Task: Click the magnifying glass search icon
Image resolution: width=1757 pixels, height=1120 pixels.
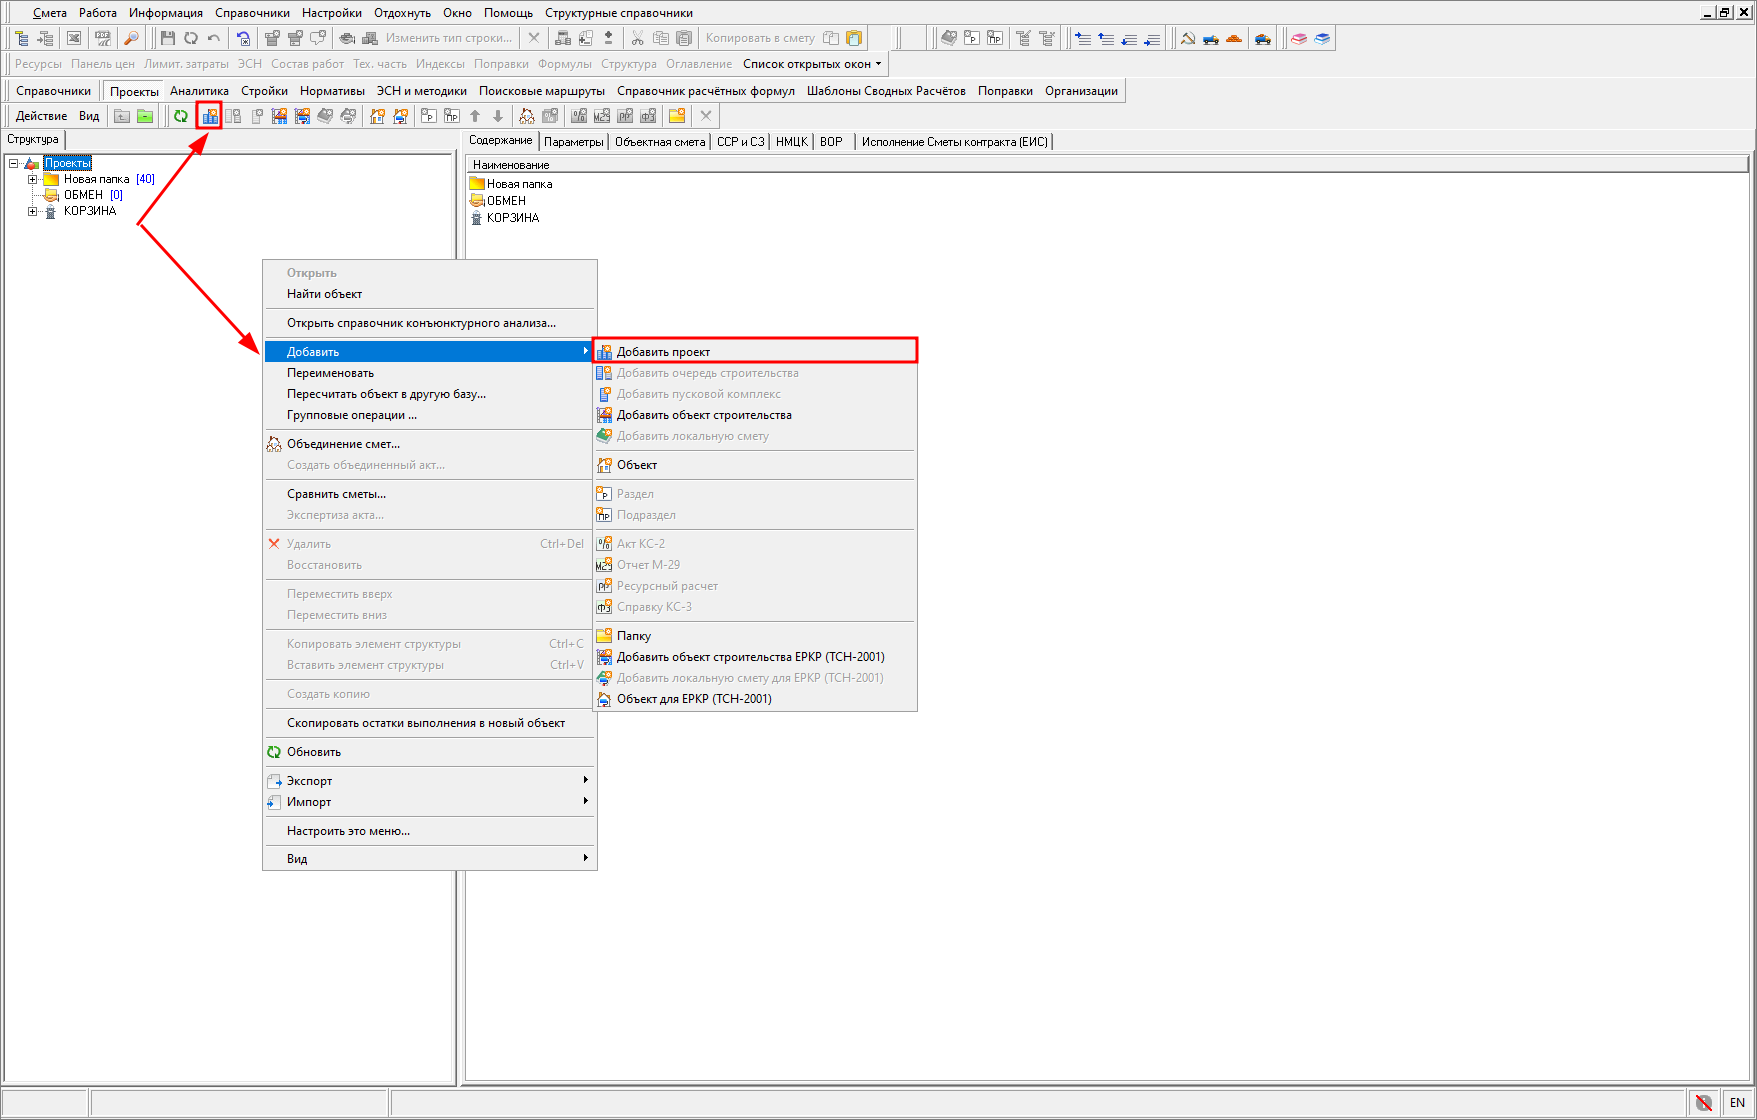Action: pos(131,38)
